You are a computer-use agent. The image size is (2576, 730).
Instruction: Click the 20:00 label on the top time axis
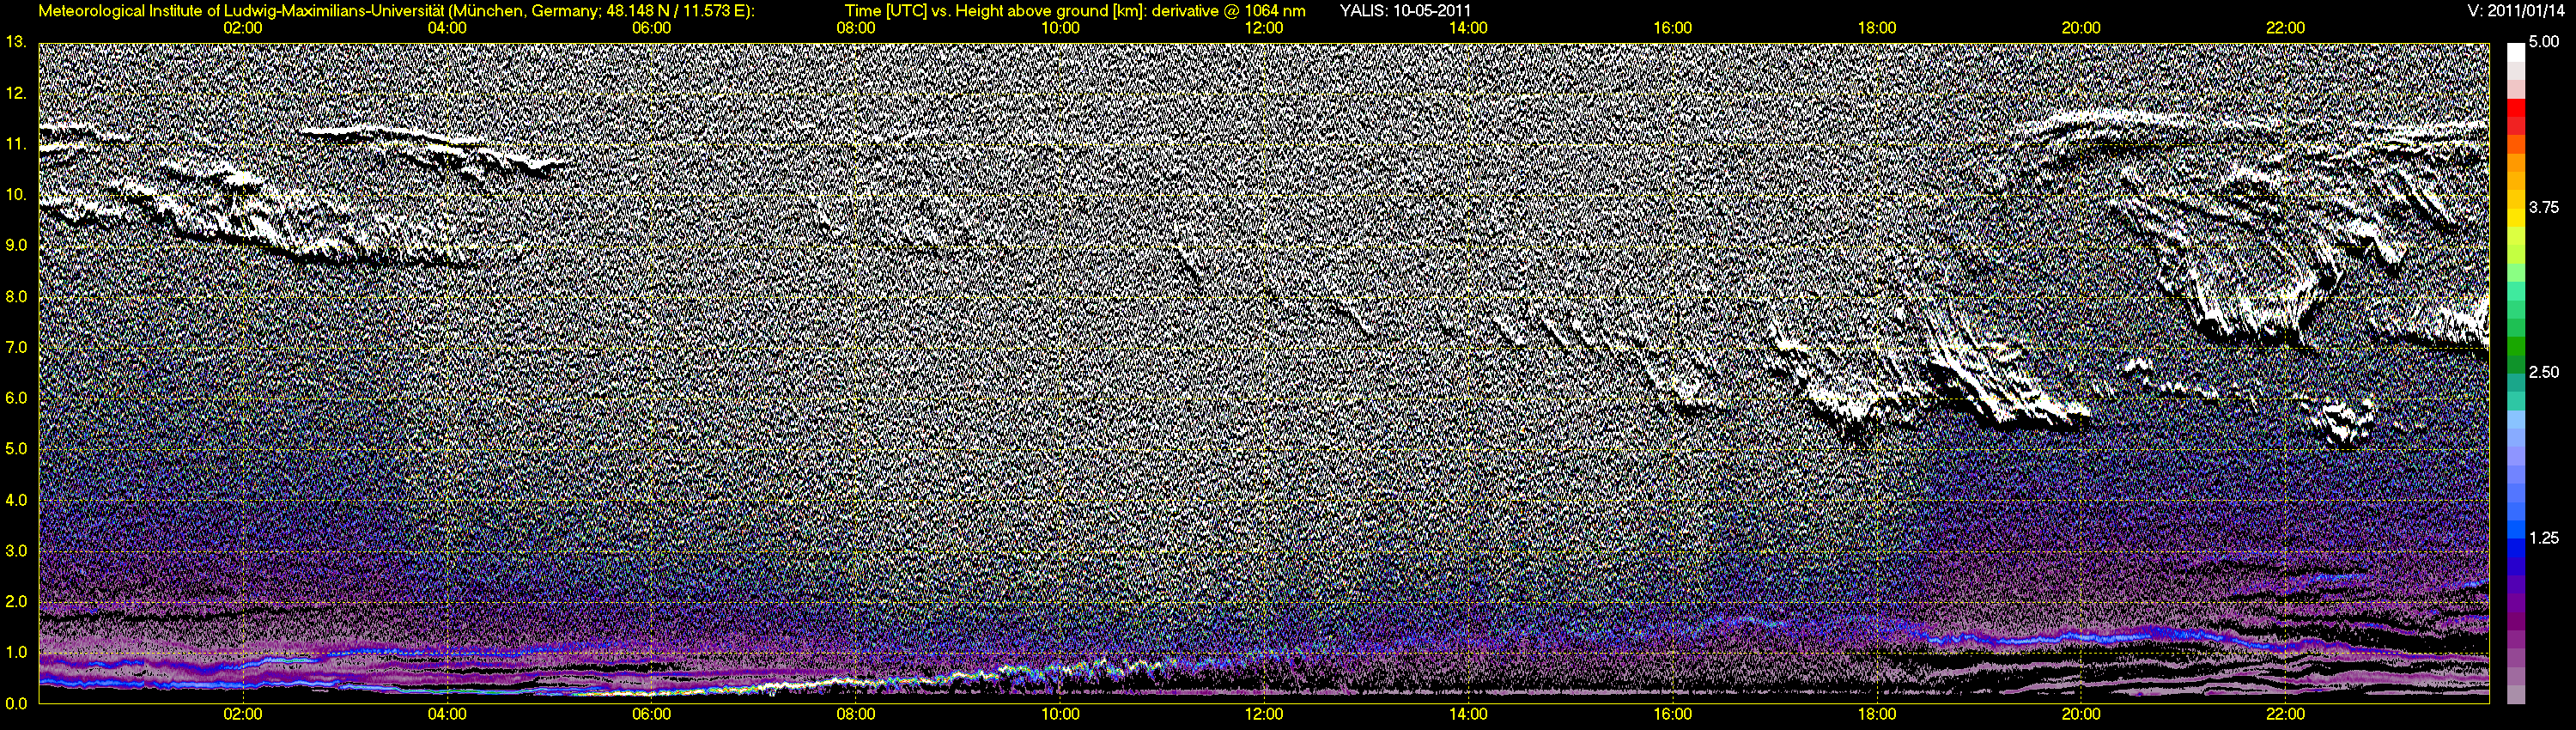(2081, 28)
